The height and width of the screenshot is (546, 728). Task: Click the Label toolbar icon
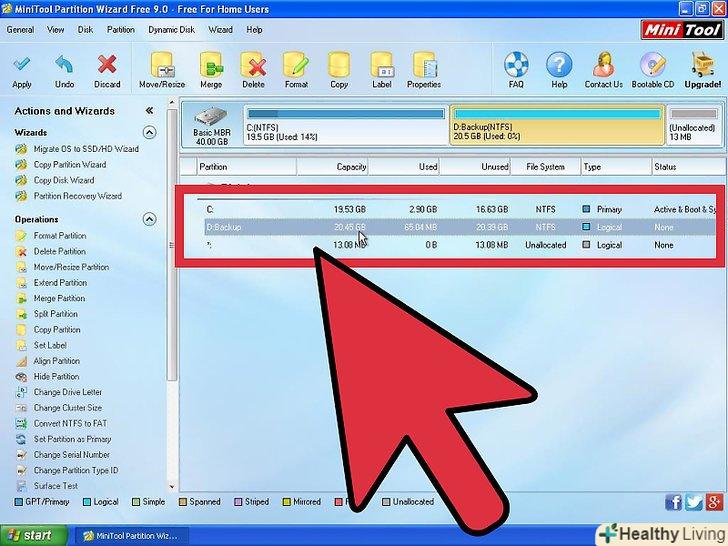(x=382, y=65)
